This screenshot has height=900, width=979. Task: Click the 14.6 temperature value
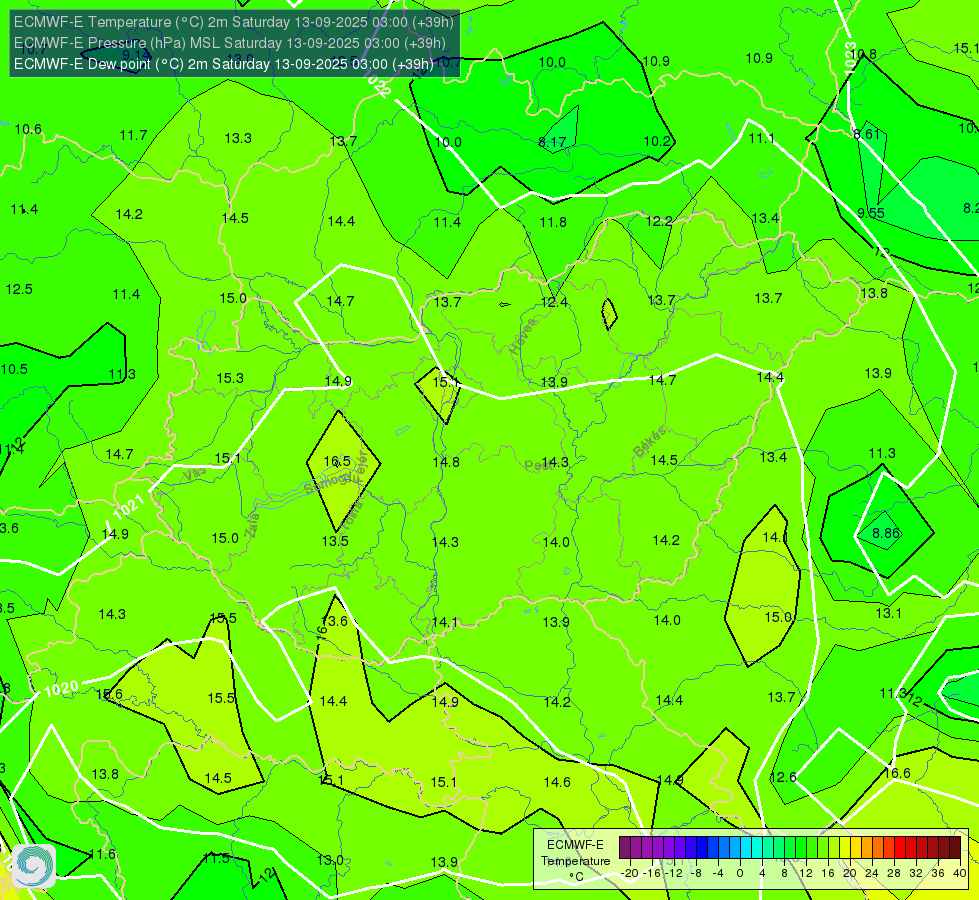click(x=556, y=782)
